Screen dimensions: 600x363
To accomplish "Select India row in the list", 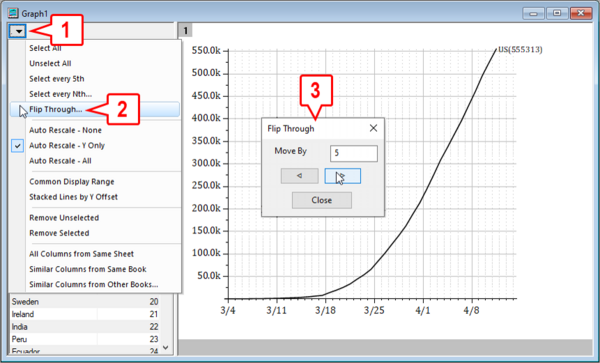I will (x=85, y=327).
